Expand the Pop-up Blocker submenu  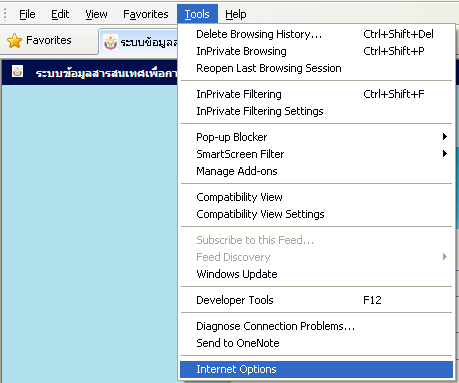click(x=316, y=137)
